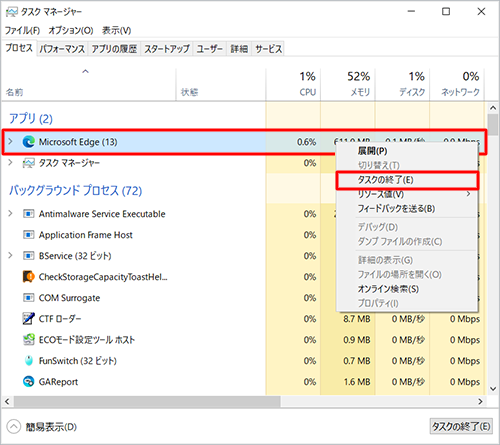Click the BService (32 ビット) icon

(28, 256)
